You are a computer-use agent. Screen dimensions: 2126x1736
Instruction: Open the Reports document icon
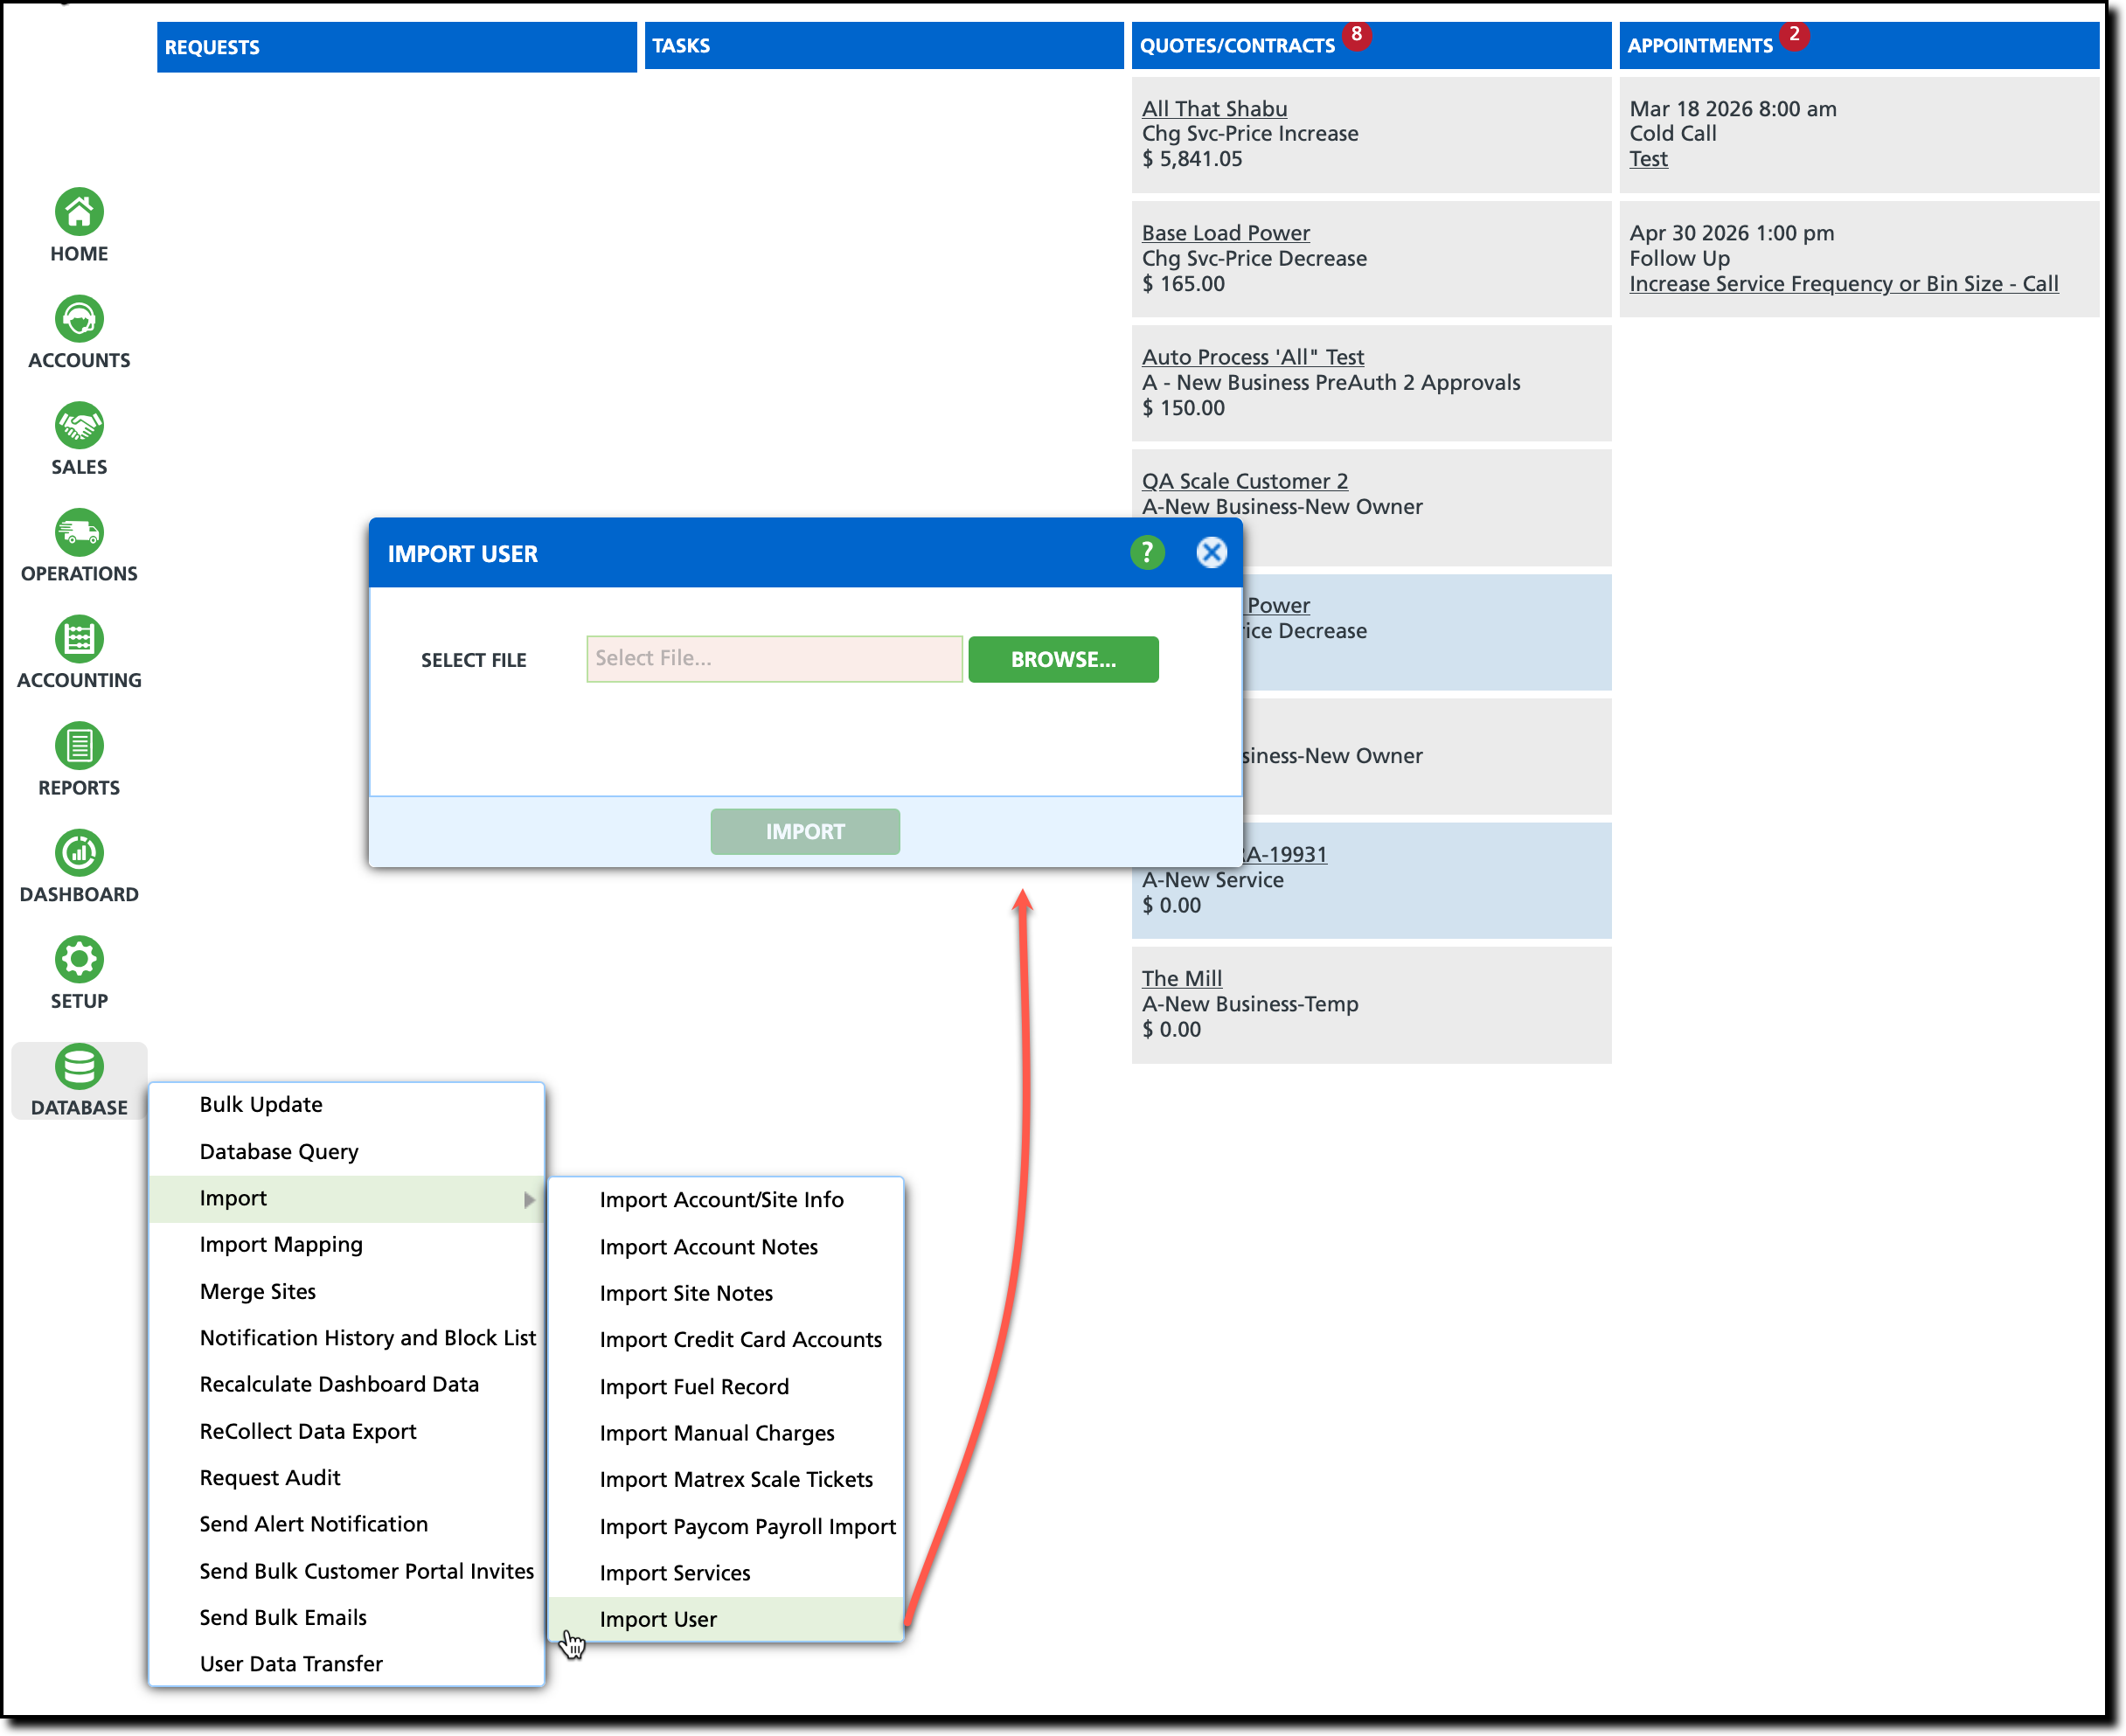79,746
